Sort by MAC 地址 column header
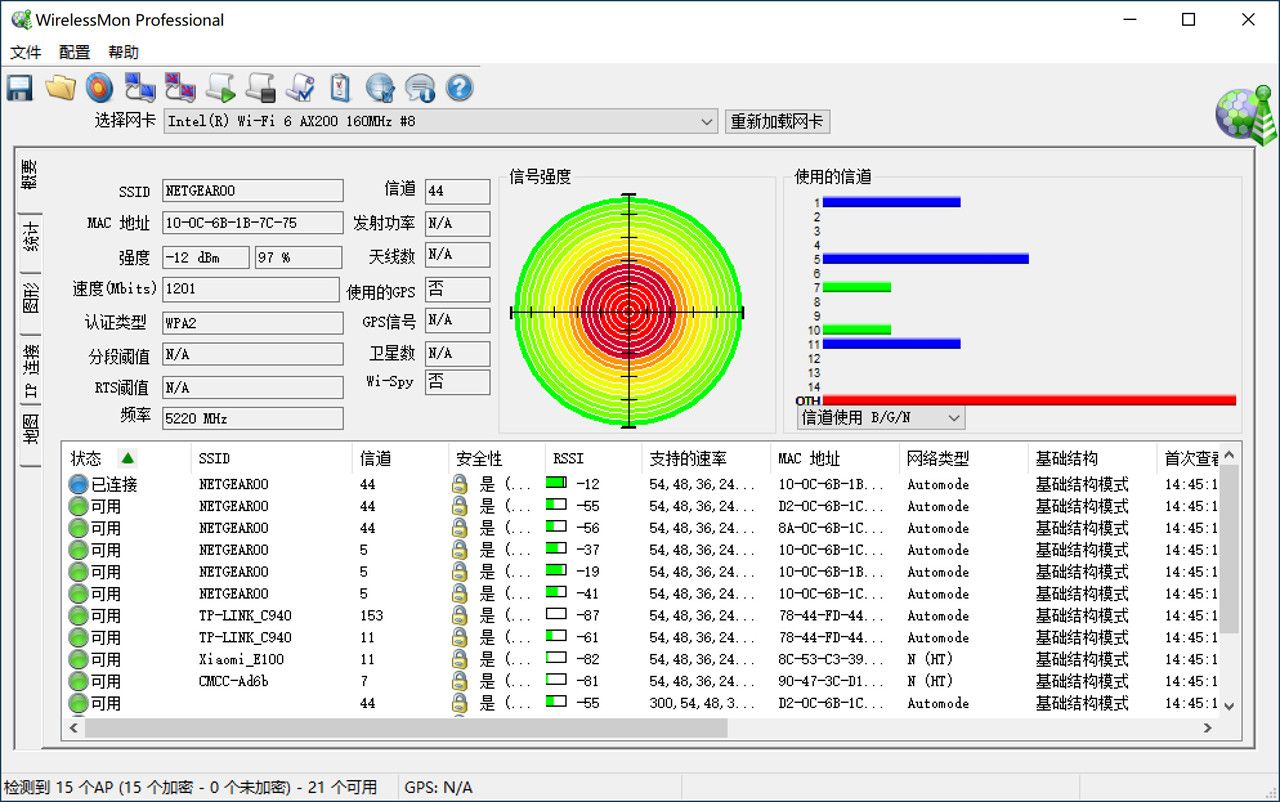This screenshot has width=1280, height=802. pos(834,458)
